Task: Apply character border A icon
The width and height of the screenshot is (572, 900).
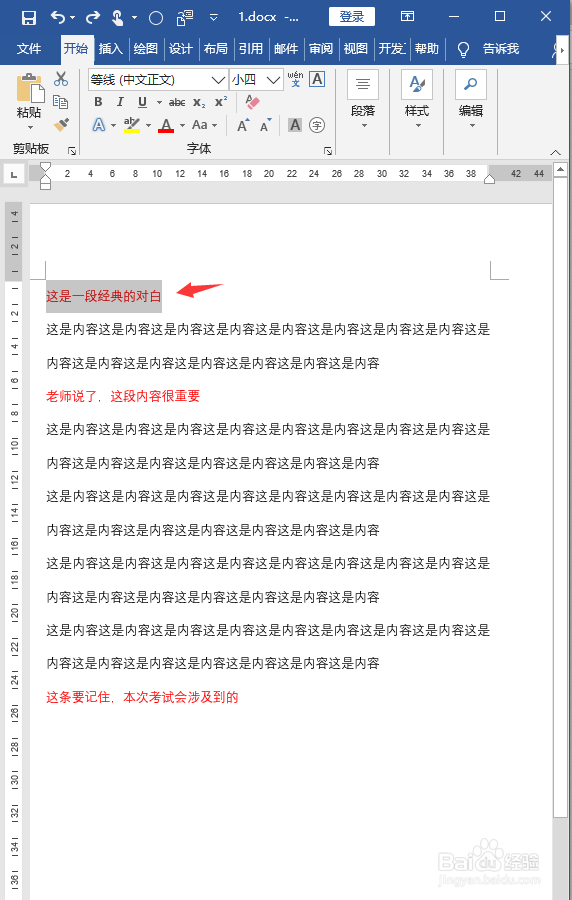Action: [317, 79]
